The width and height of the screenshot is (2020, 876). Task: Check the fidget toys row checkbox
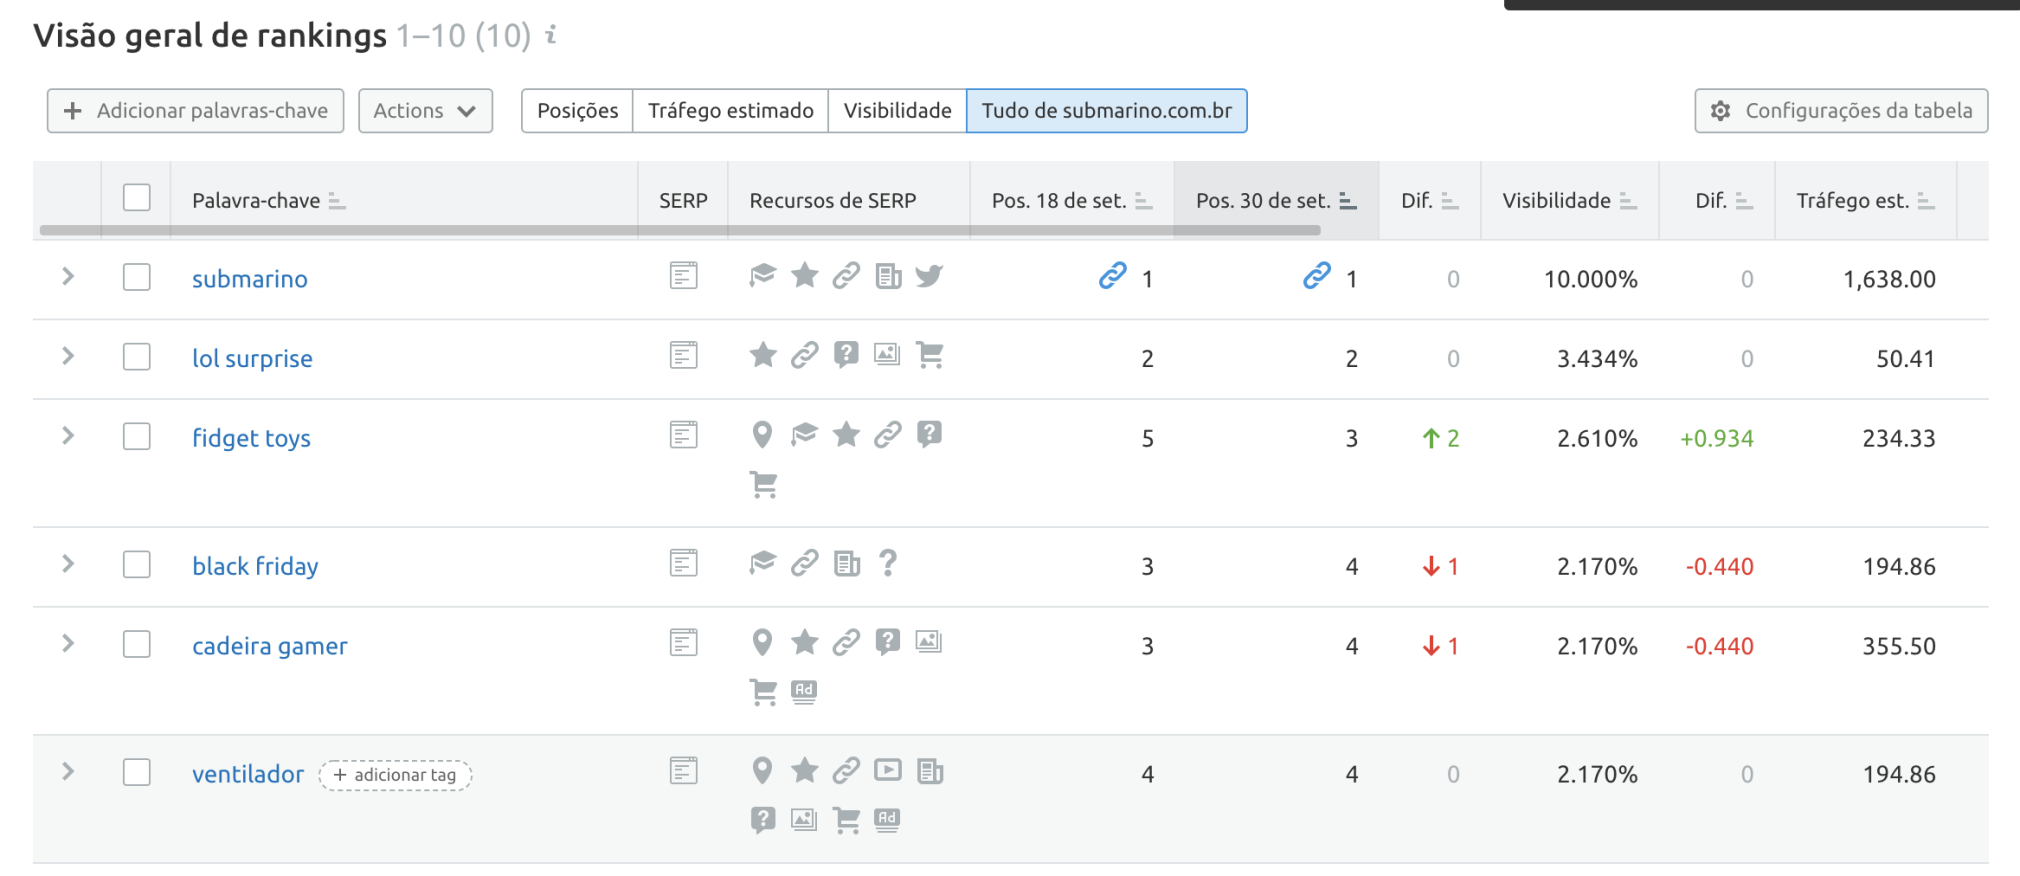pos(137,437)
